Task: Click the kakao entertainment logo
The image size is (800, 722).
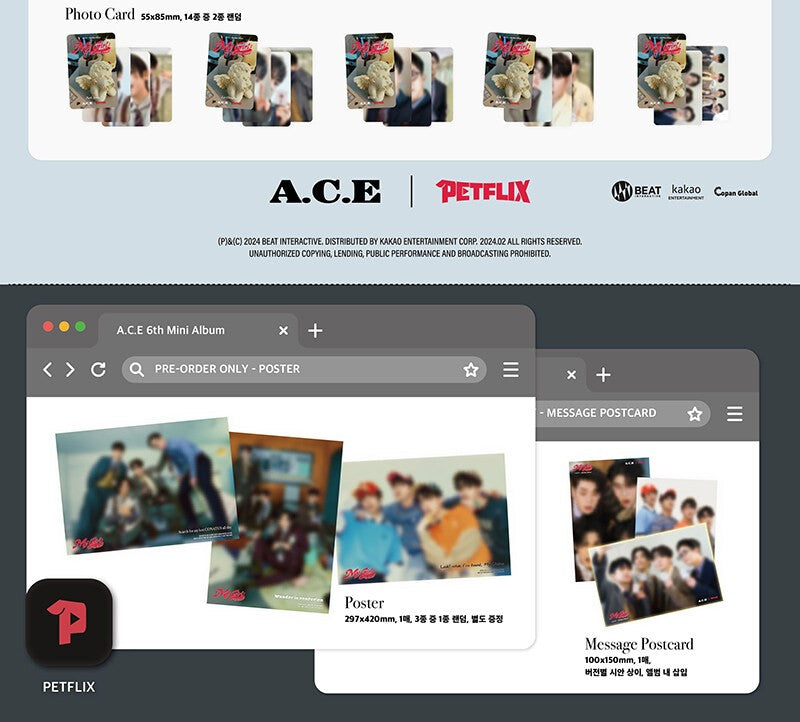Action: (686, 192)
